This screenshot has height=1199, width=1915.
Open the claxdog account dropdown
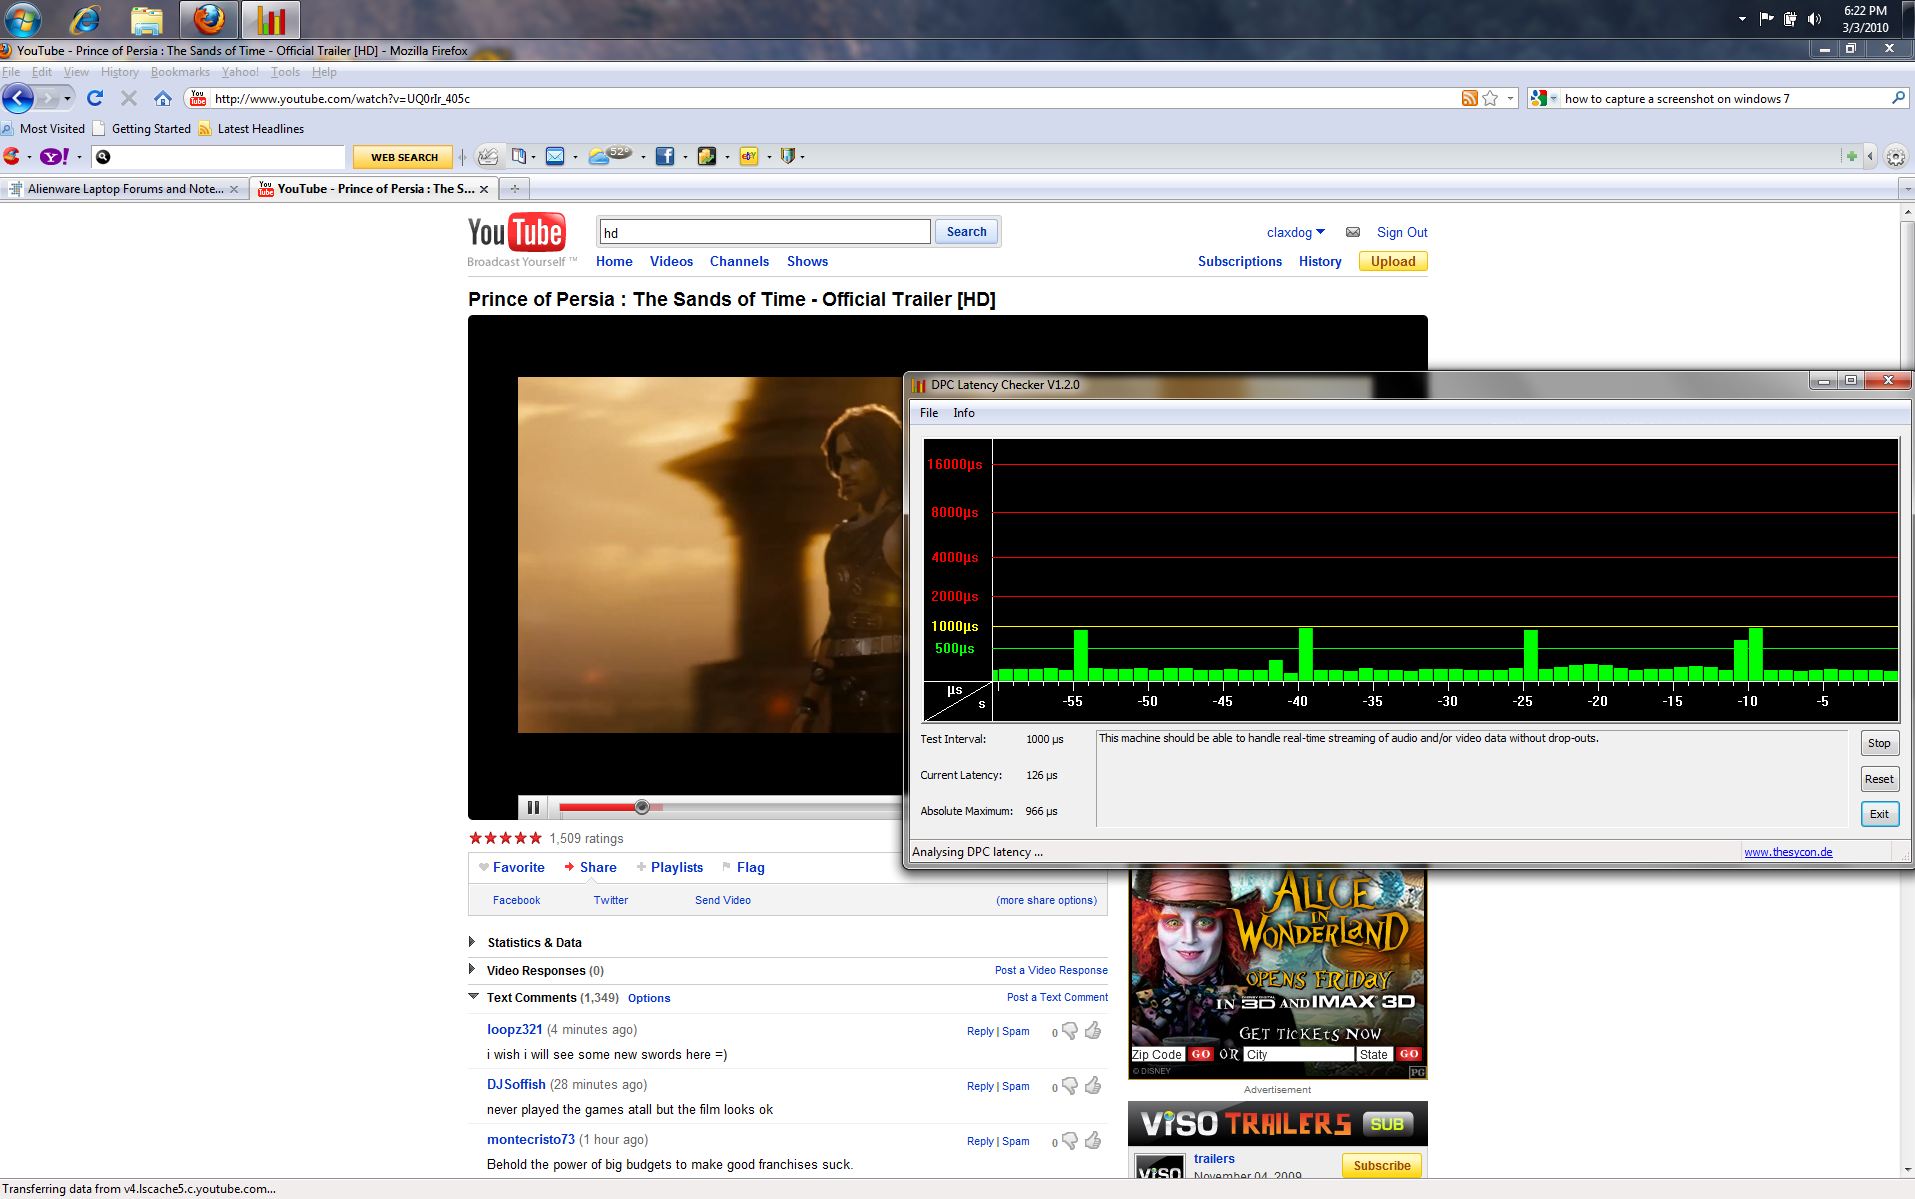point(1295,232)
